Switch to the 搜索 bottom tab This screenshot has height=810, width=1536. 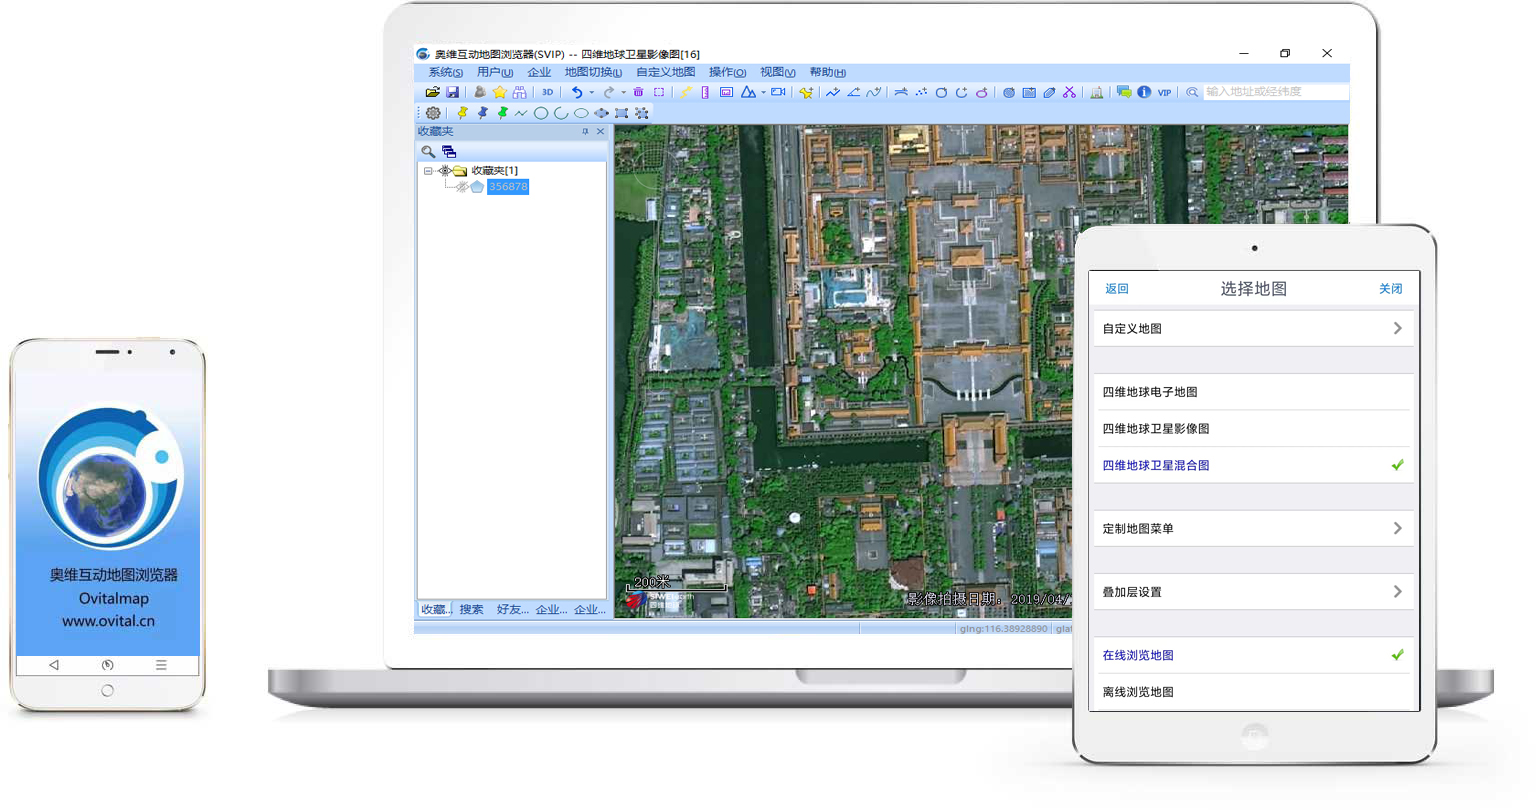click(471, 609)
